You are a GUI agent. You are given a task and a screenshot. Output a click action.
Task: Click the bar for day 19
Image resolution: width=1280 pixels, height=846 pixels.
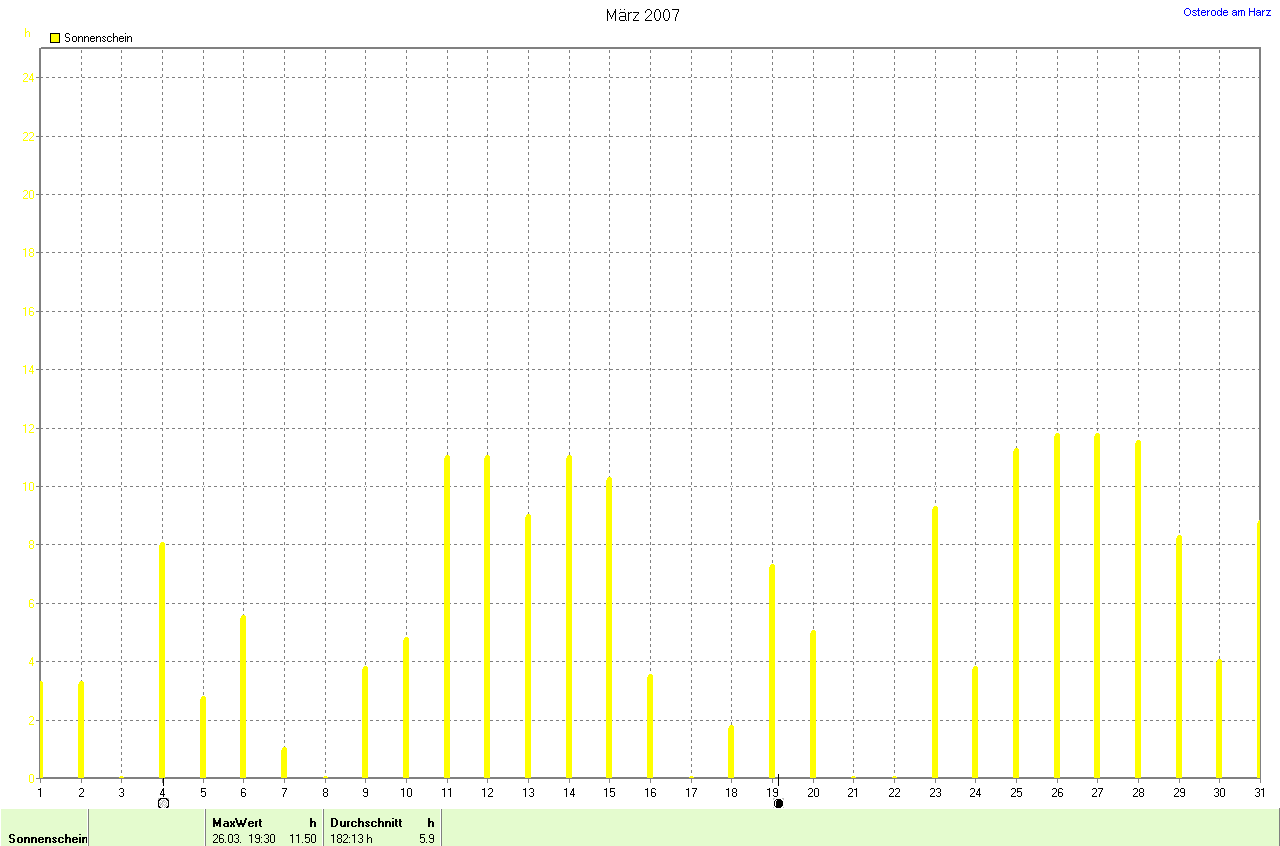click(772, 670)
